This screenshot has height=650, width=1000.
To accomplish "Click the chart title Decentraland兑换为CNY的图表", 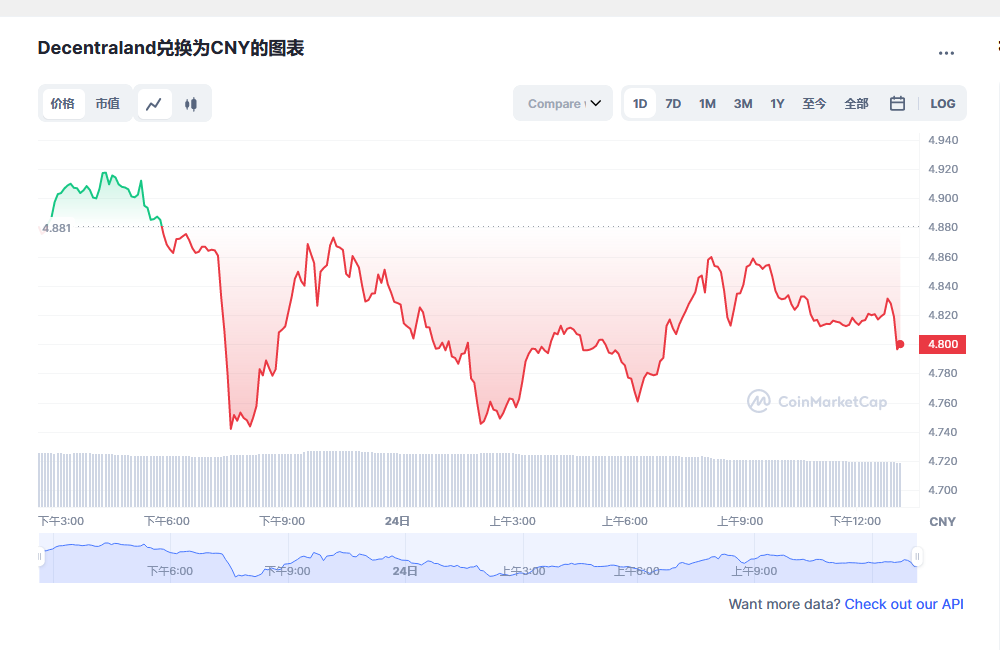I will (171, 48).
